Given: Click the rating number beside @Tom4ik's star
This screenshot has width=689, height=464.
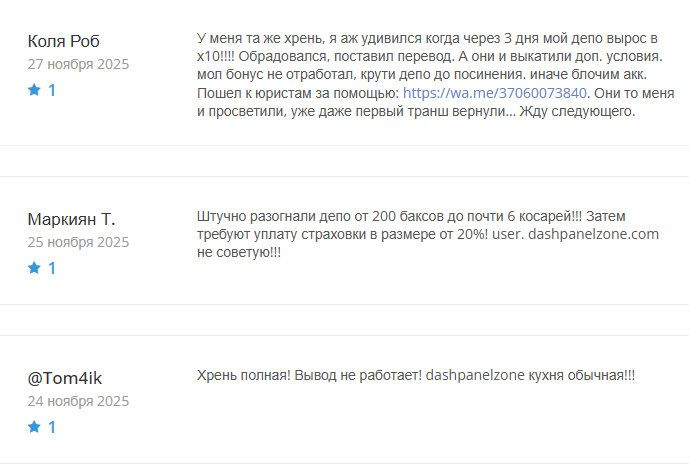Looking at the screenshot, I should point(52,427).
